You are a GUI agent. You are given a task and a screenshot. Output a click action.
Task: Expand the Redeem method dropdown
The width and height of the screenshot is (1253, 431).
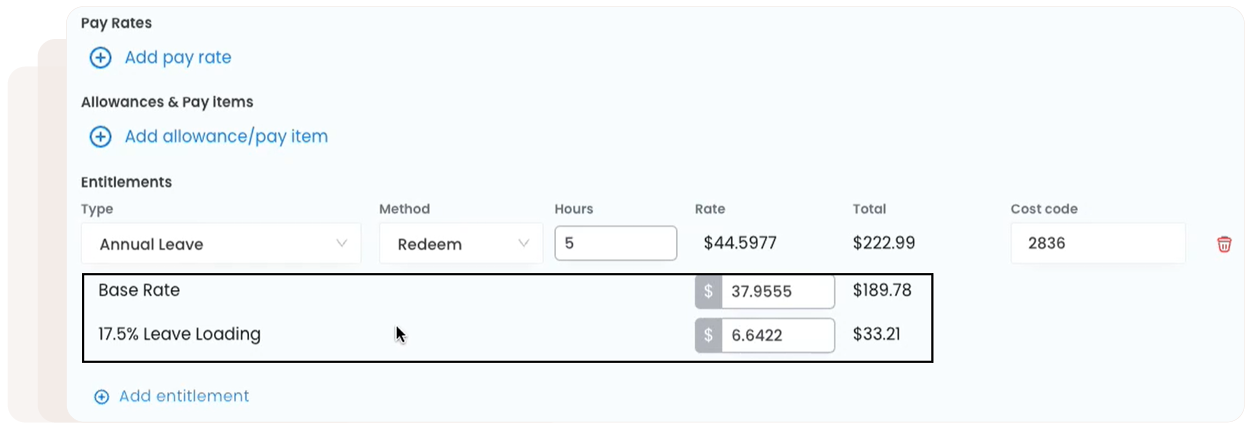click(461, 244)
